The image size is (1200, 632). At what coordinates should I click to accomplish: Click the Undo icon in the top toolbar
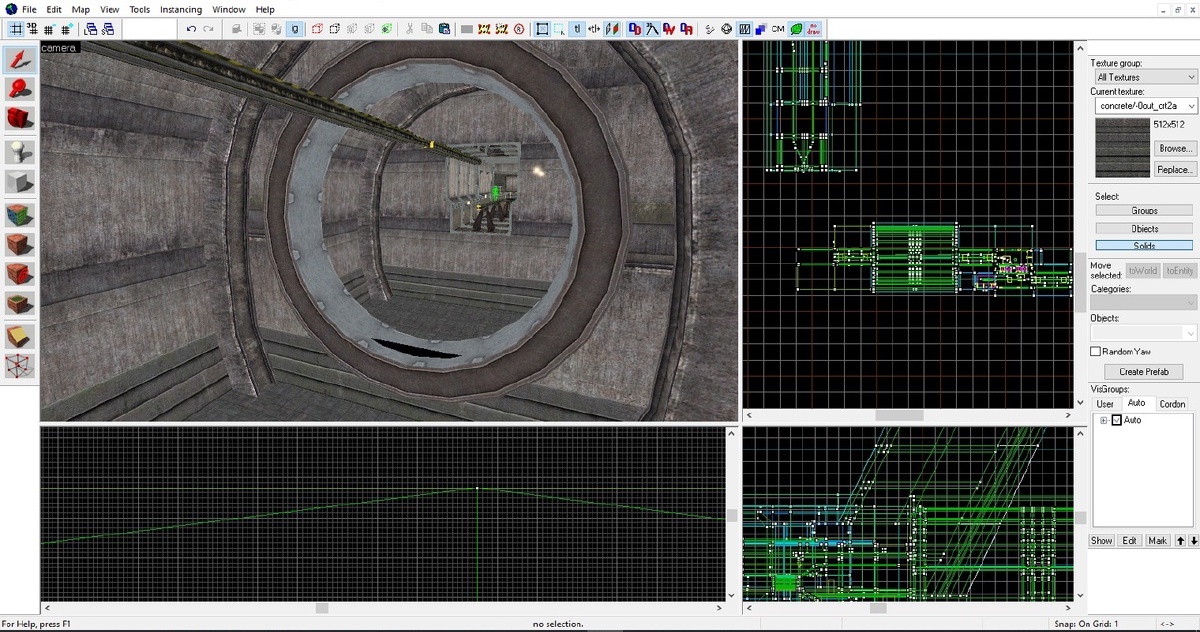tap(190, 29)
